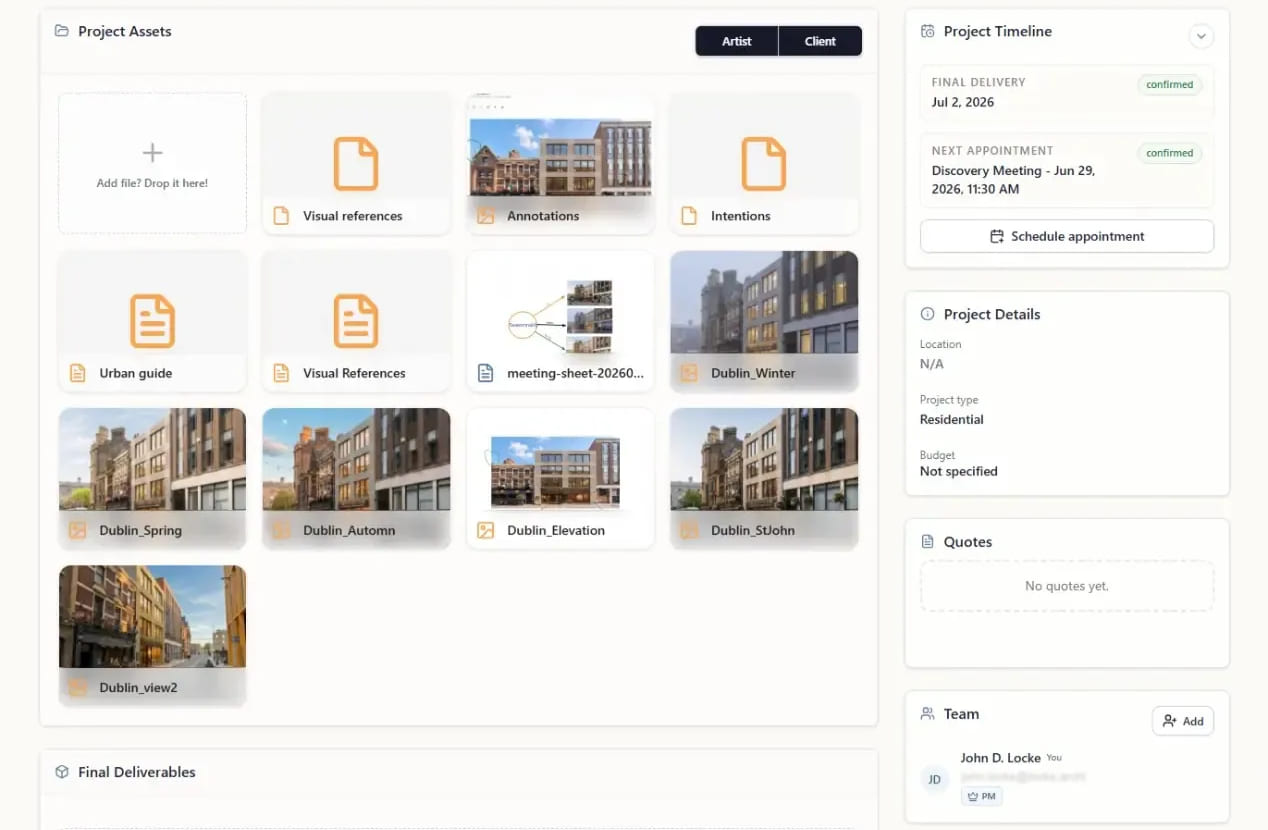Click the Intentions document icon
The image size is (1268, 830).
[763, 164]
